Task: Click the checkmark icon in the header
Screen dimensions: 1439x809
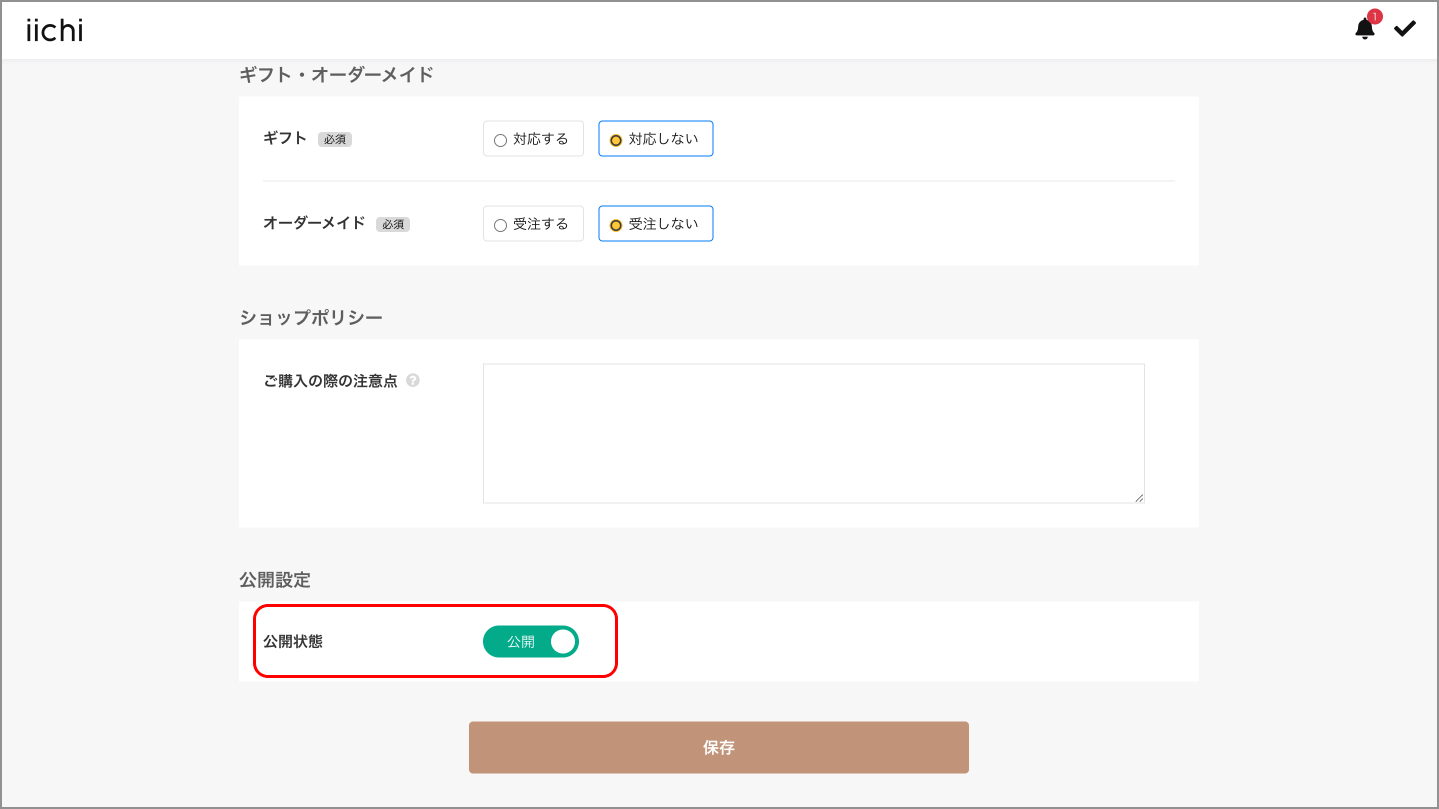Action: click(x=1405, y=29)
